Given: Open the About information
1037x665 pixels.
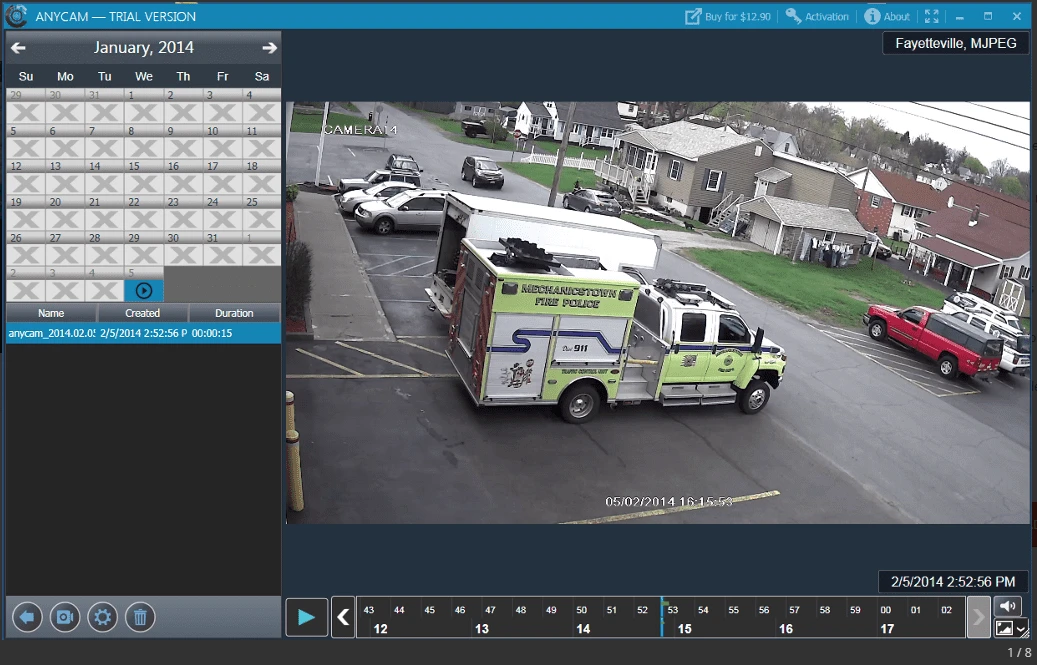Looking at the screenshot, I should coord(888,17).
